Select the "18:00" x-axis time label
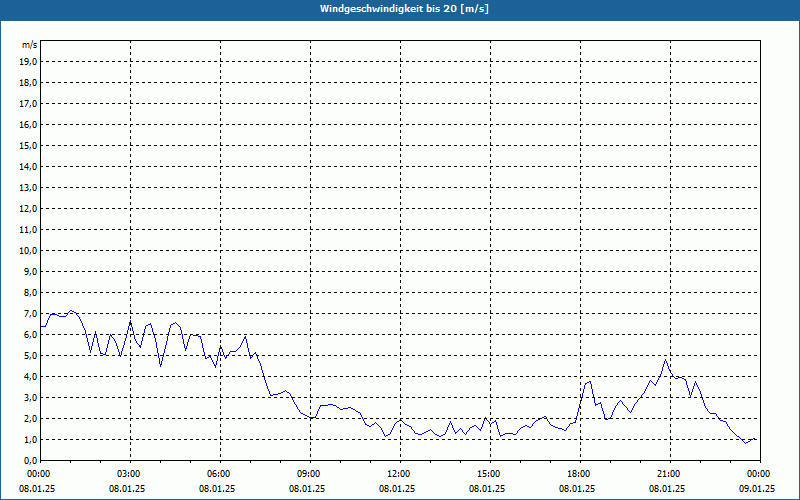 [581, 474]
